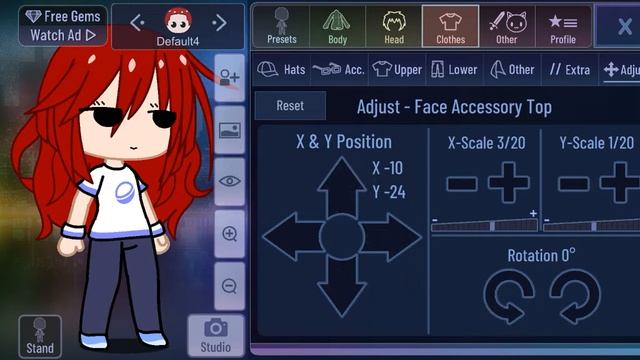Open the Head tab
This screenshot has width=640, height=360.
pos(393,27)
